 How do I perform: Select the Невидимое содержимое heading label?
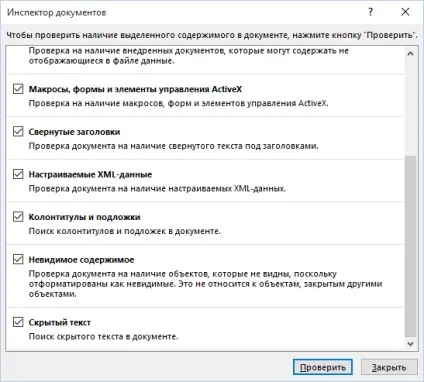click(x=81, y=260)
